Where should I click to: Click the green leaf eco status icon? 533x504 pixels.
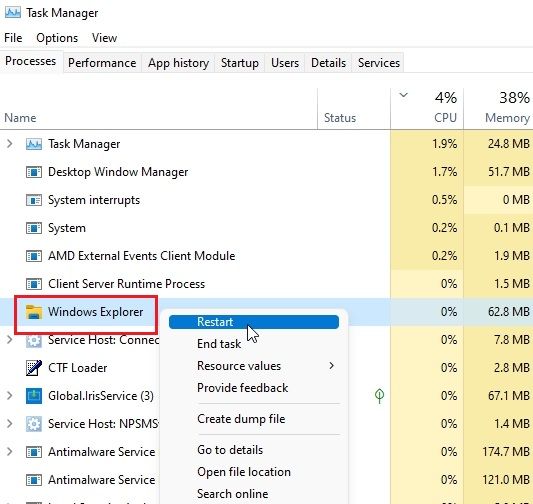click(379, 396)
